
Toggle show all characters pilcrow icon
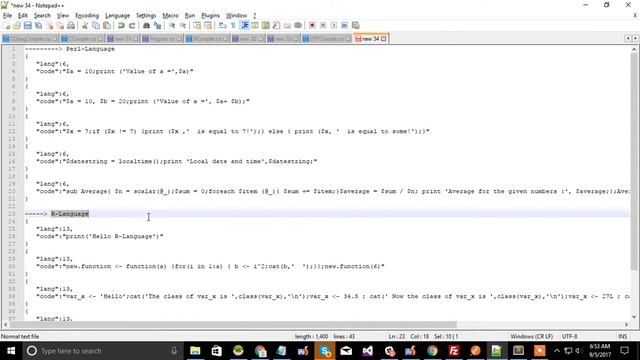[233, 26]
